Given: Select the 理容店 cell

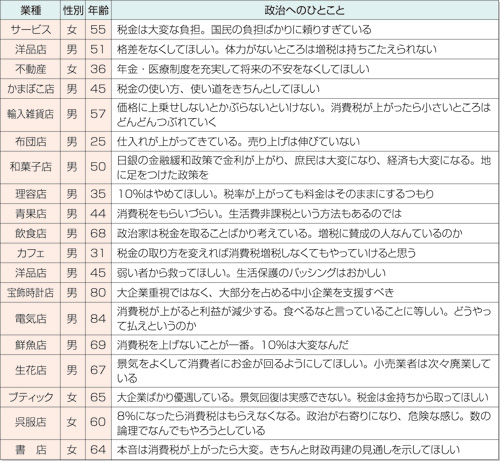Looking at the screenshot, I should (x=30, y=194).
